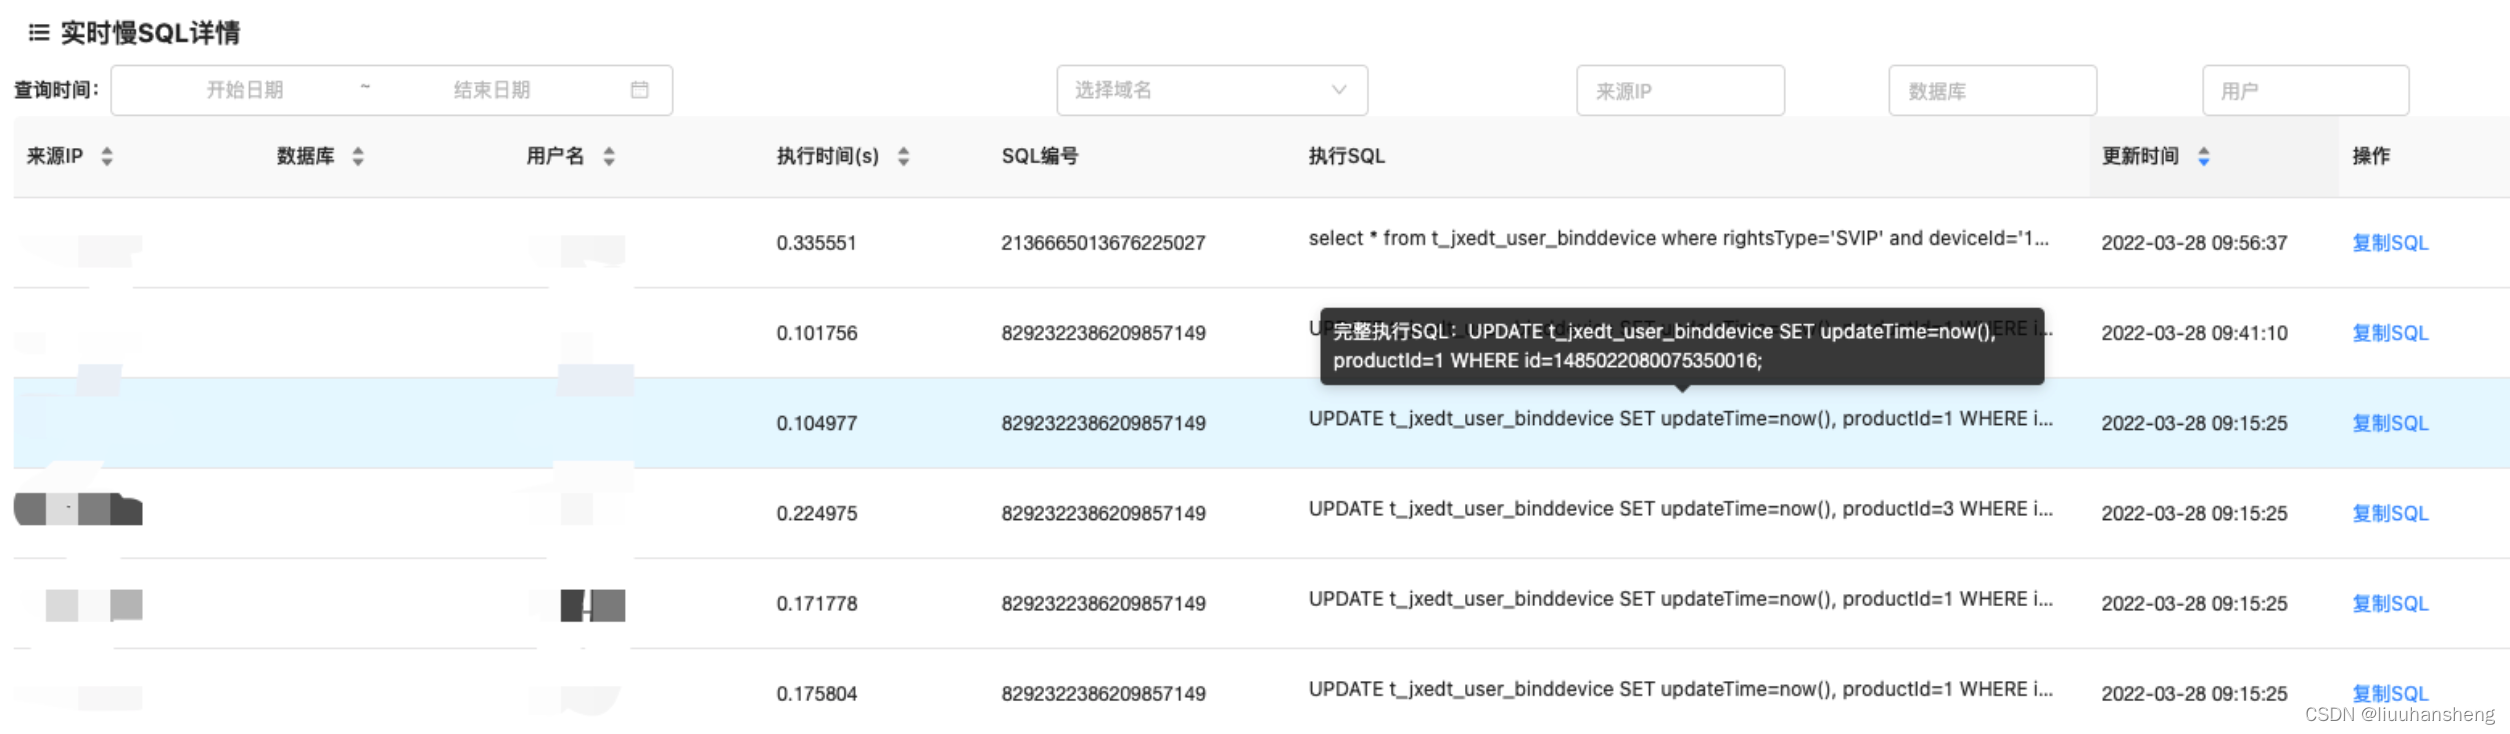Click SQL number 2136665013676225027
Screen dimensions: 2510x734
pos(1103,243)
